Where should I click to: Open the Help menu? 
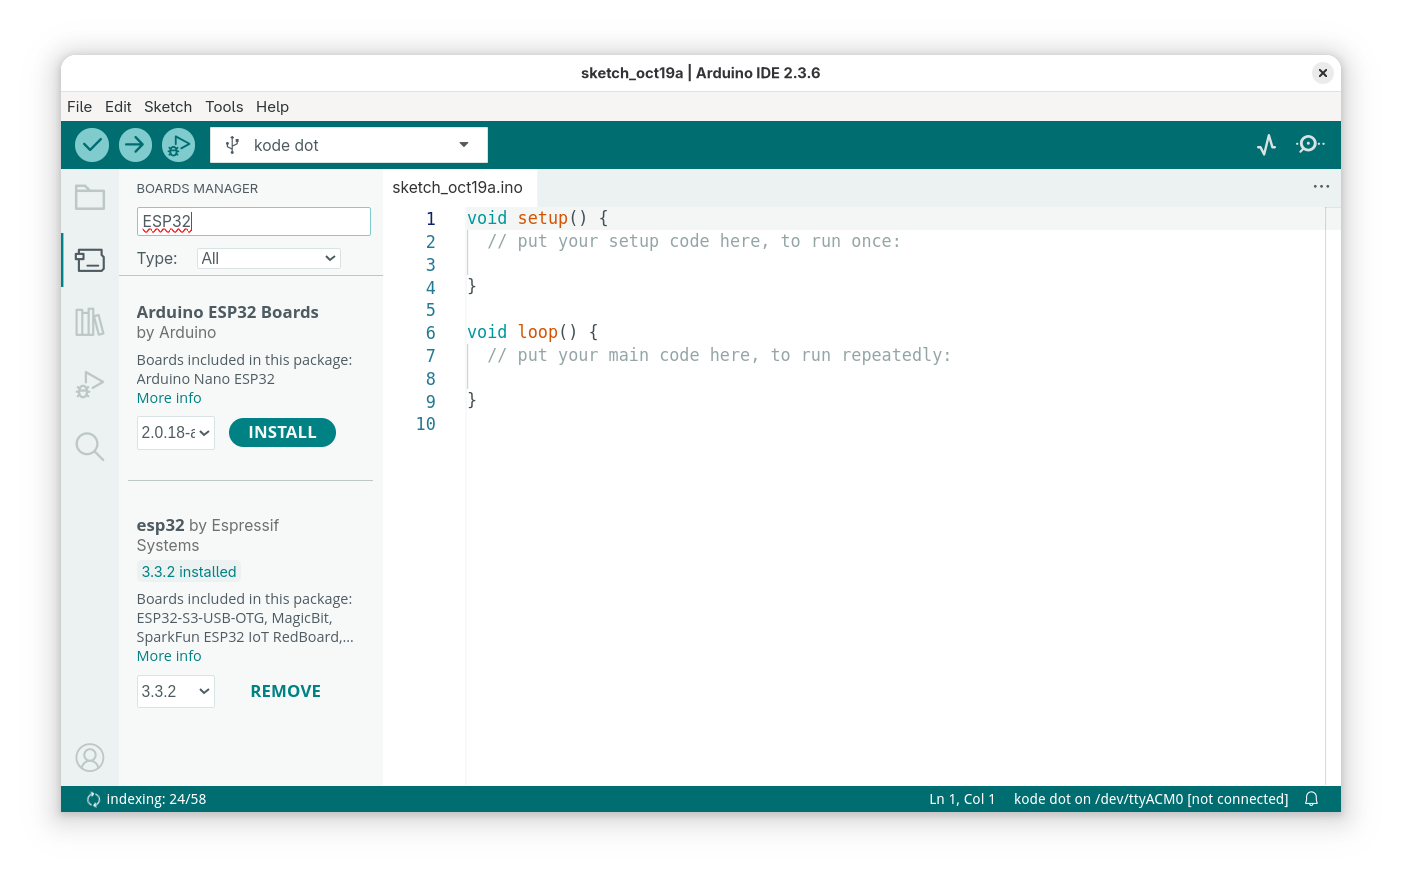(x=272, y=107)
